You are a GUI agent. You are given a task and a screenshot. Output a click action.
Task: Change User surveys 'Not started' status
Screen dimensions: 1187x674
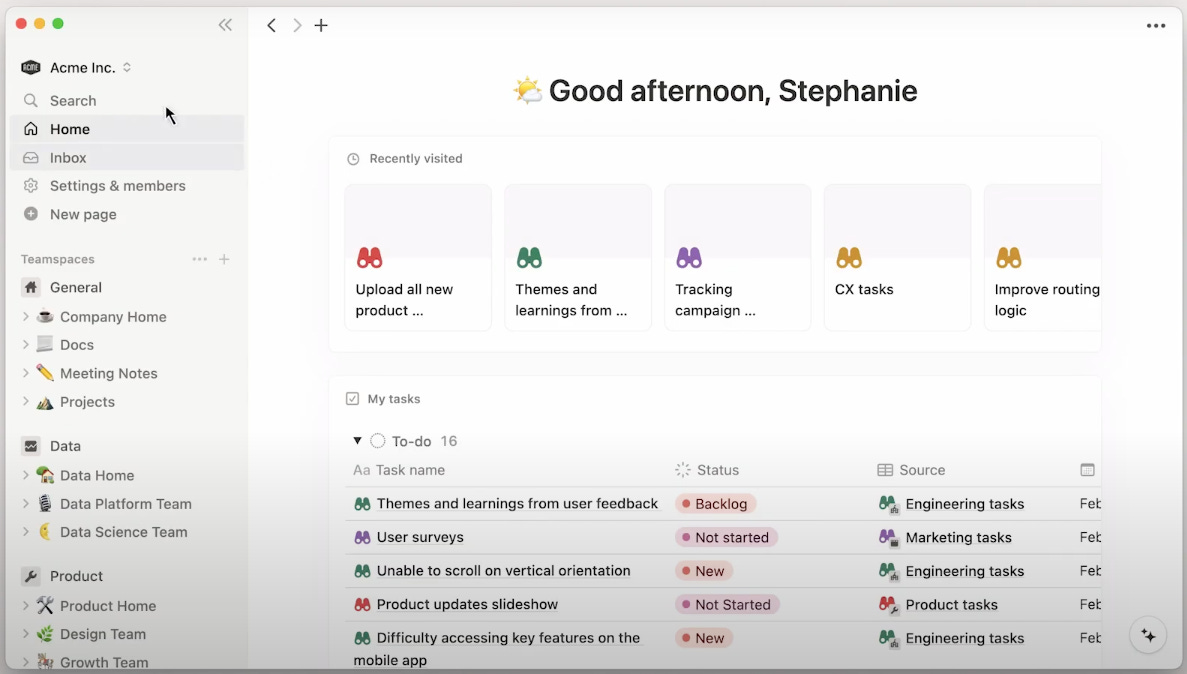coord(727,538)
